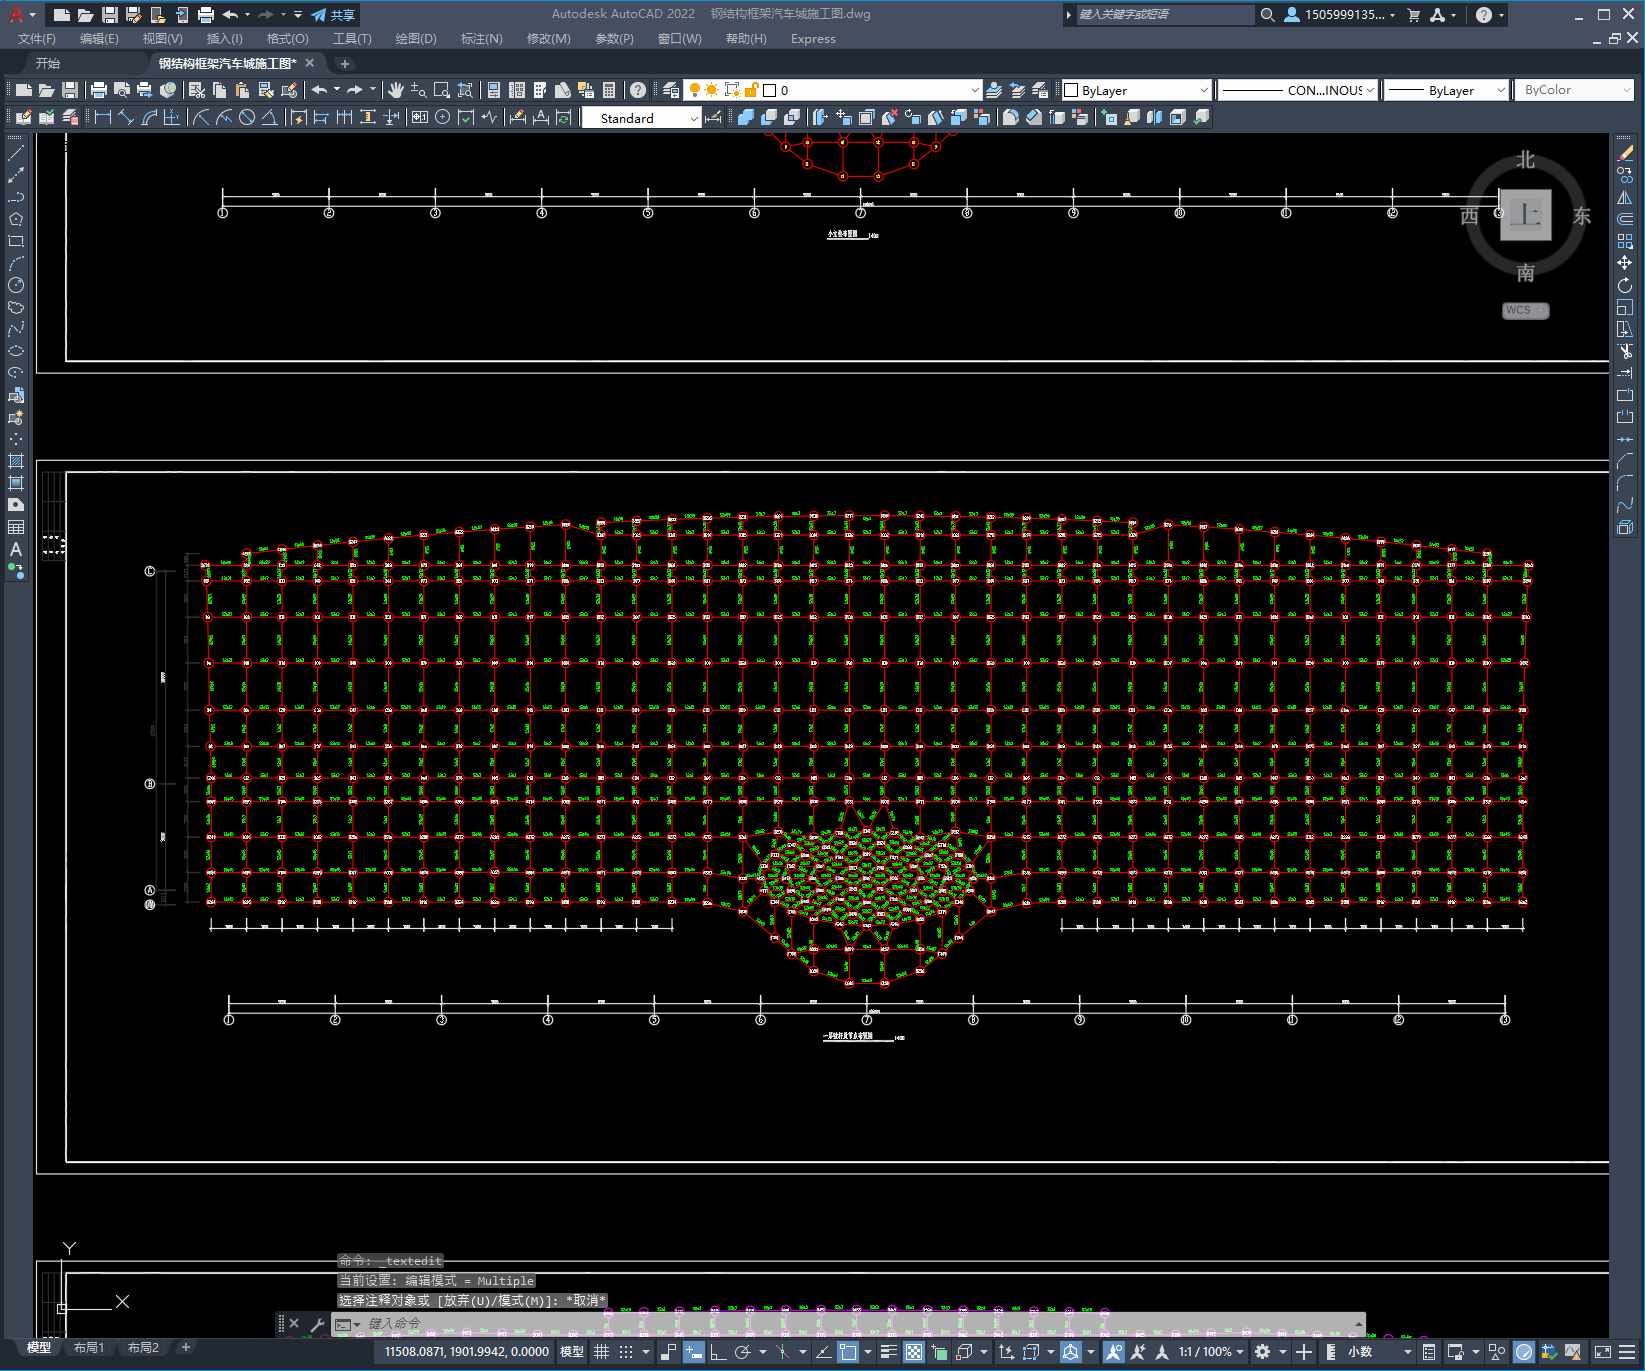This screenshot has height=1371, width=1645.
Task: Open the 视图(V) menu
Action: (x=162, y=39)
